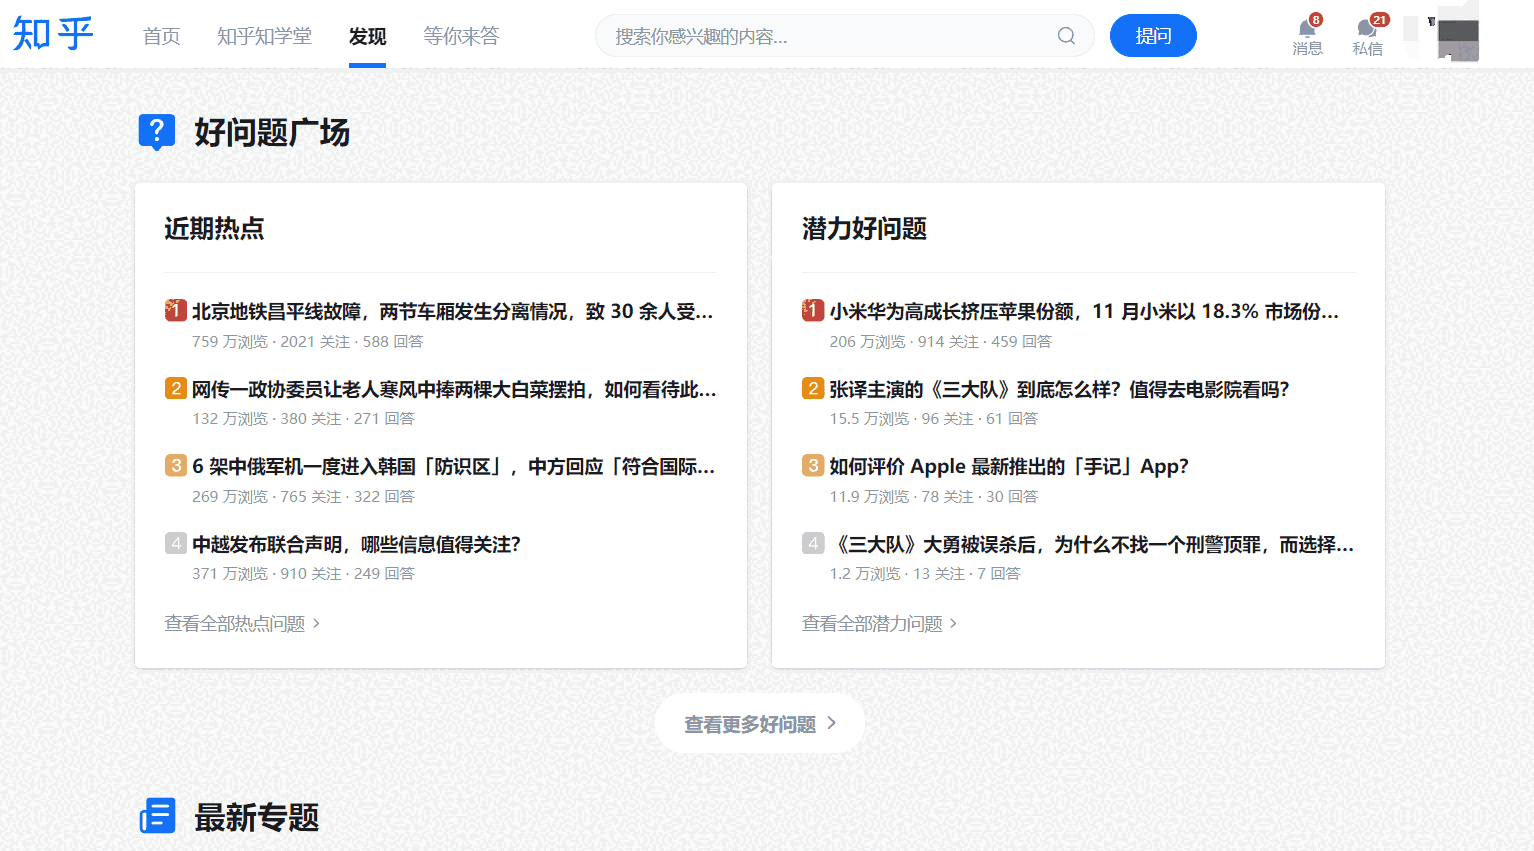The image size is (1534, 851).
Task: Expand 查看全部热点问题 via its chevron
Action: (317, 622)
